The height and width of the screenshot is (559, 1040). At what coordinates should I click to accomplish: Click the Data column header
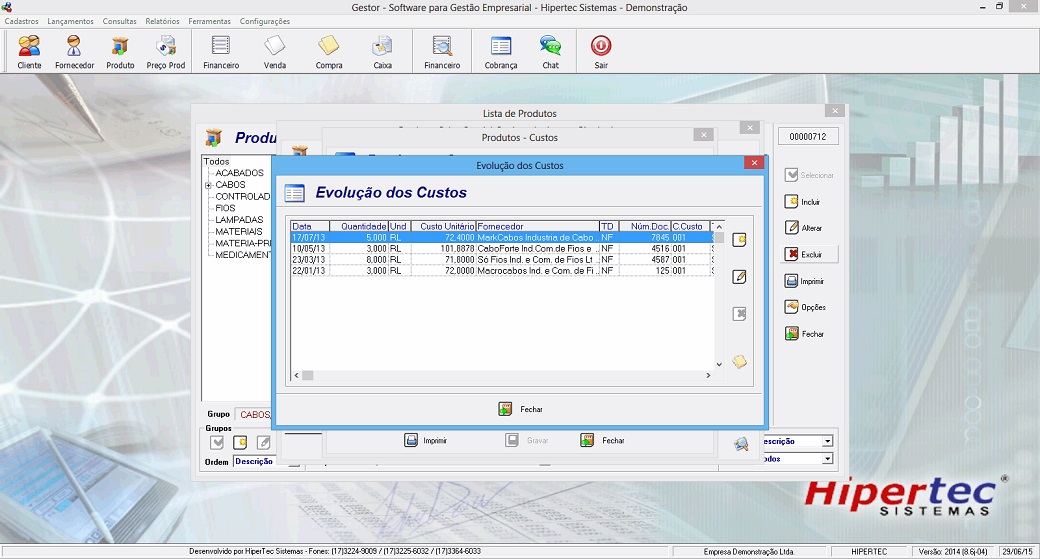(310, 226)
